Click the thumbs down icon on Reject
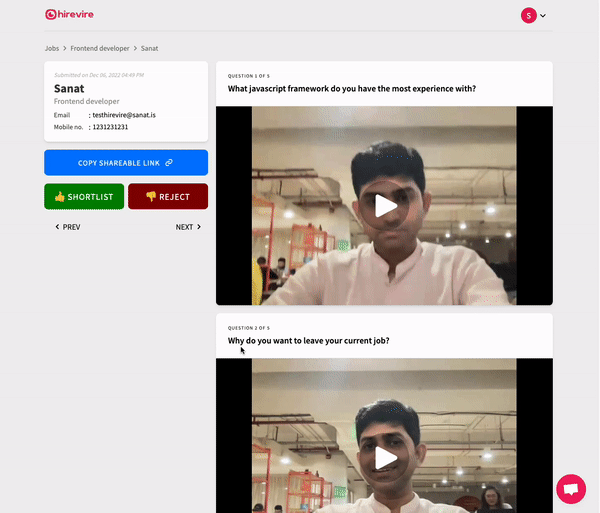The image size is (600, 513). (x=150, y=197)
